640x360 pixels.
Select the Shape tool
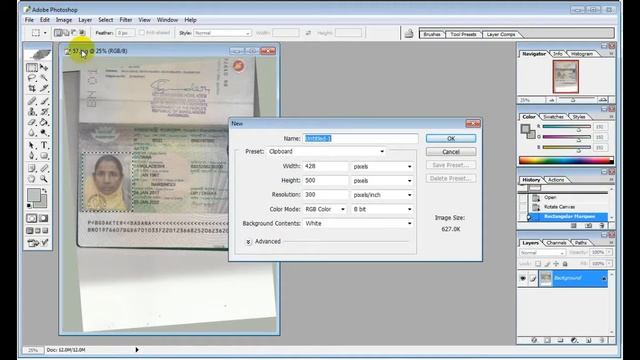(x=44, y=156)
